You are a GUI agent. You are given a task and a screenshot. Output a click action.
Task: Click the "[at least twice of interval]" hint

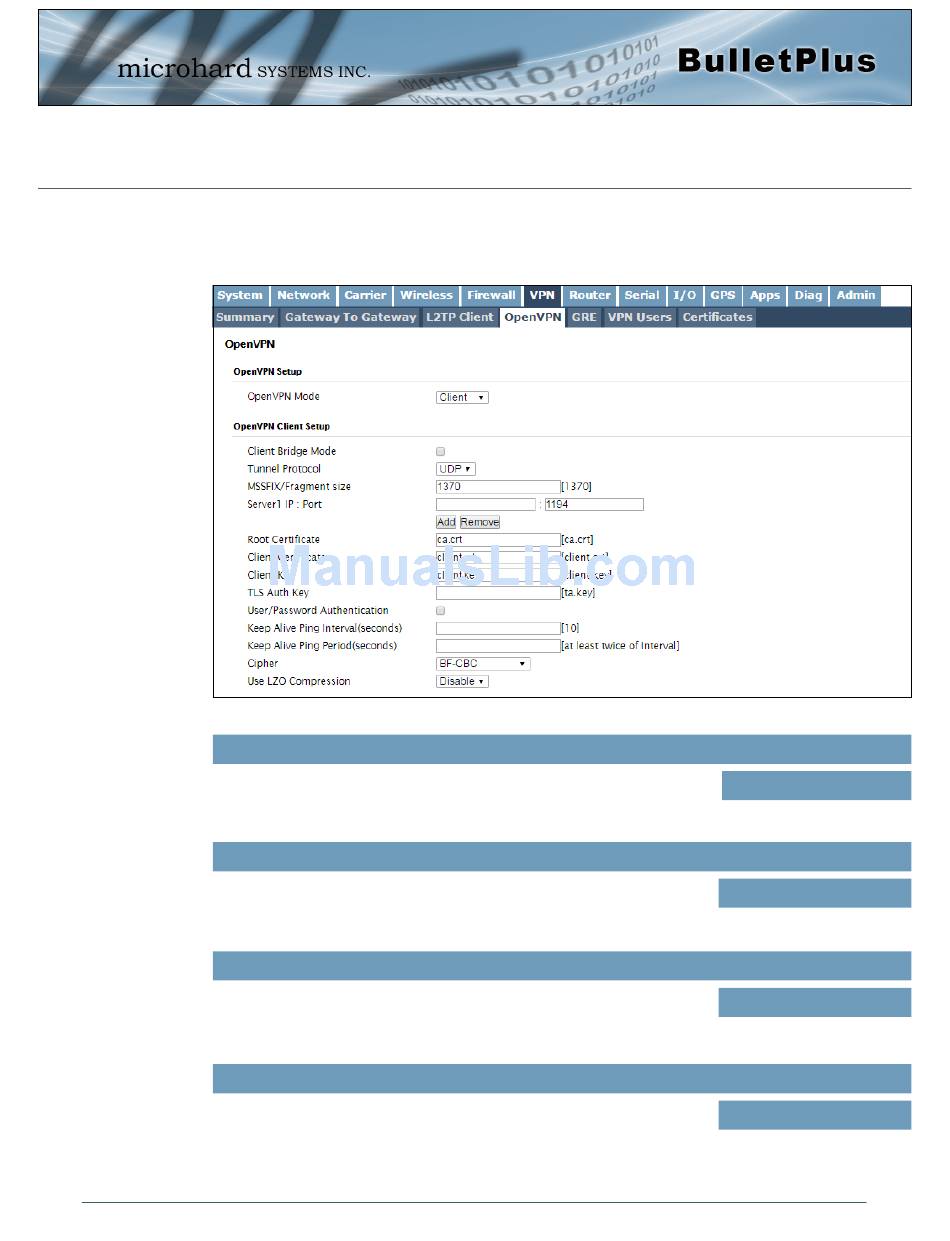(x=620, y=646)
